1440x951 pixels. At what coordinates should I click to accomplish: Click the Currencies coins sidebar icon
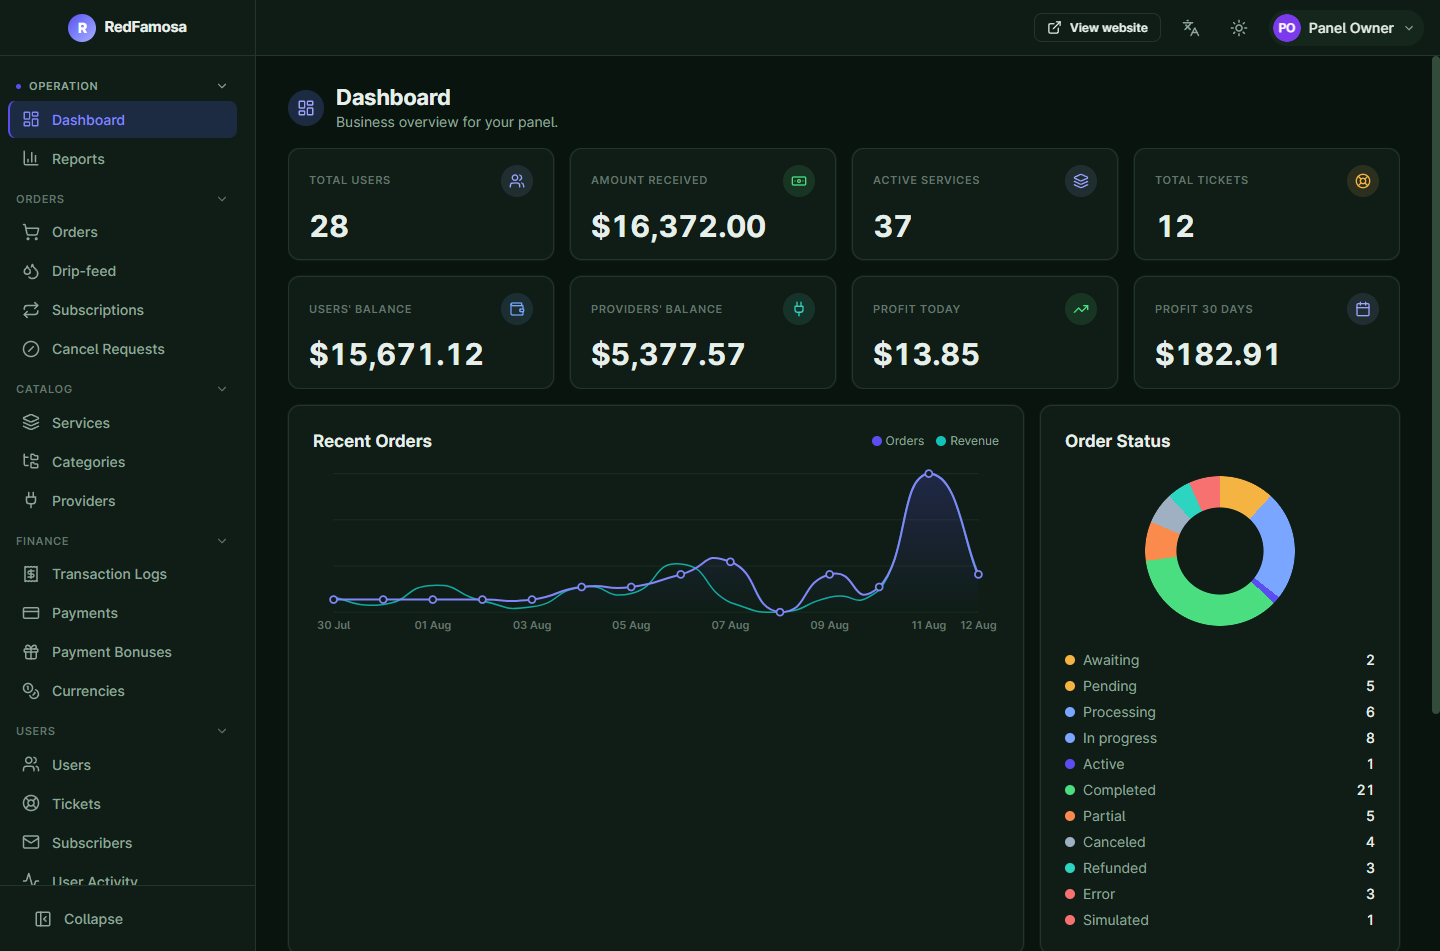click(x=31, y=691)
